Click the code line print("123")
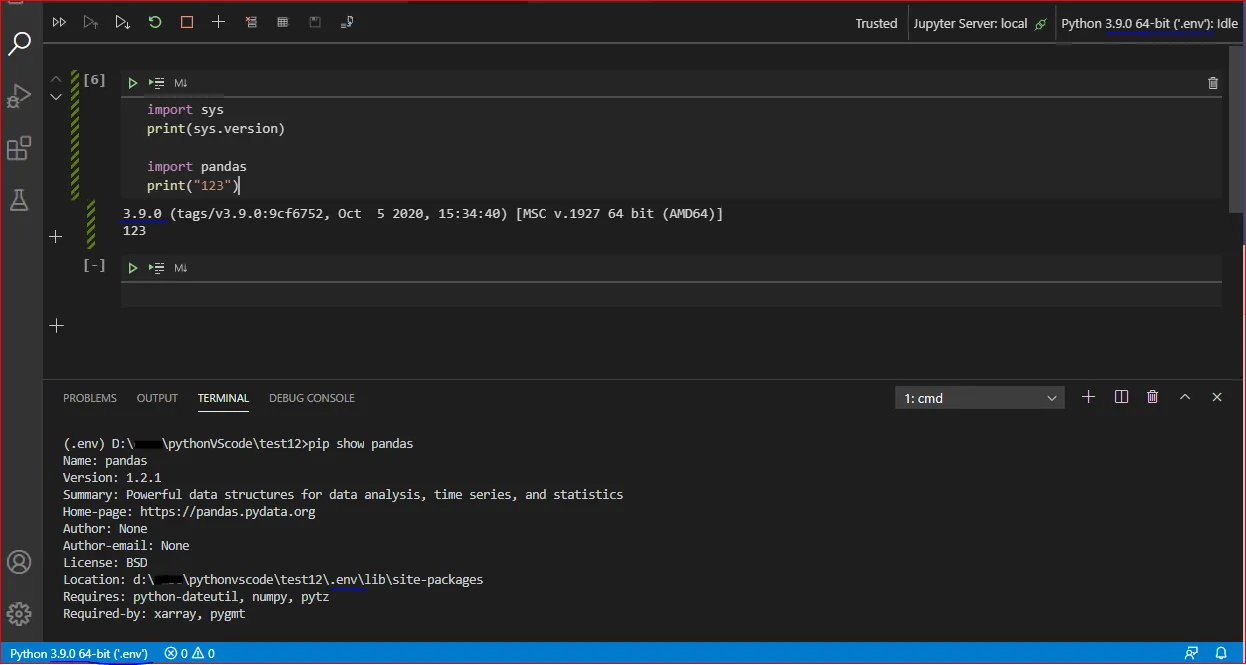The height and width of the screenshot is (665, 1246). click(x=193, y=186)
